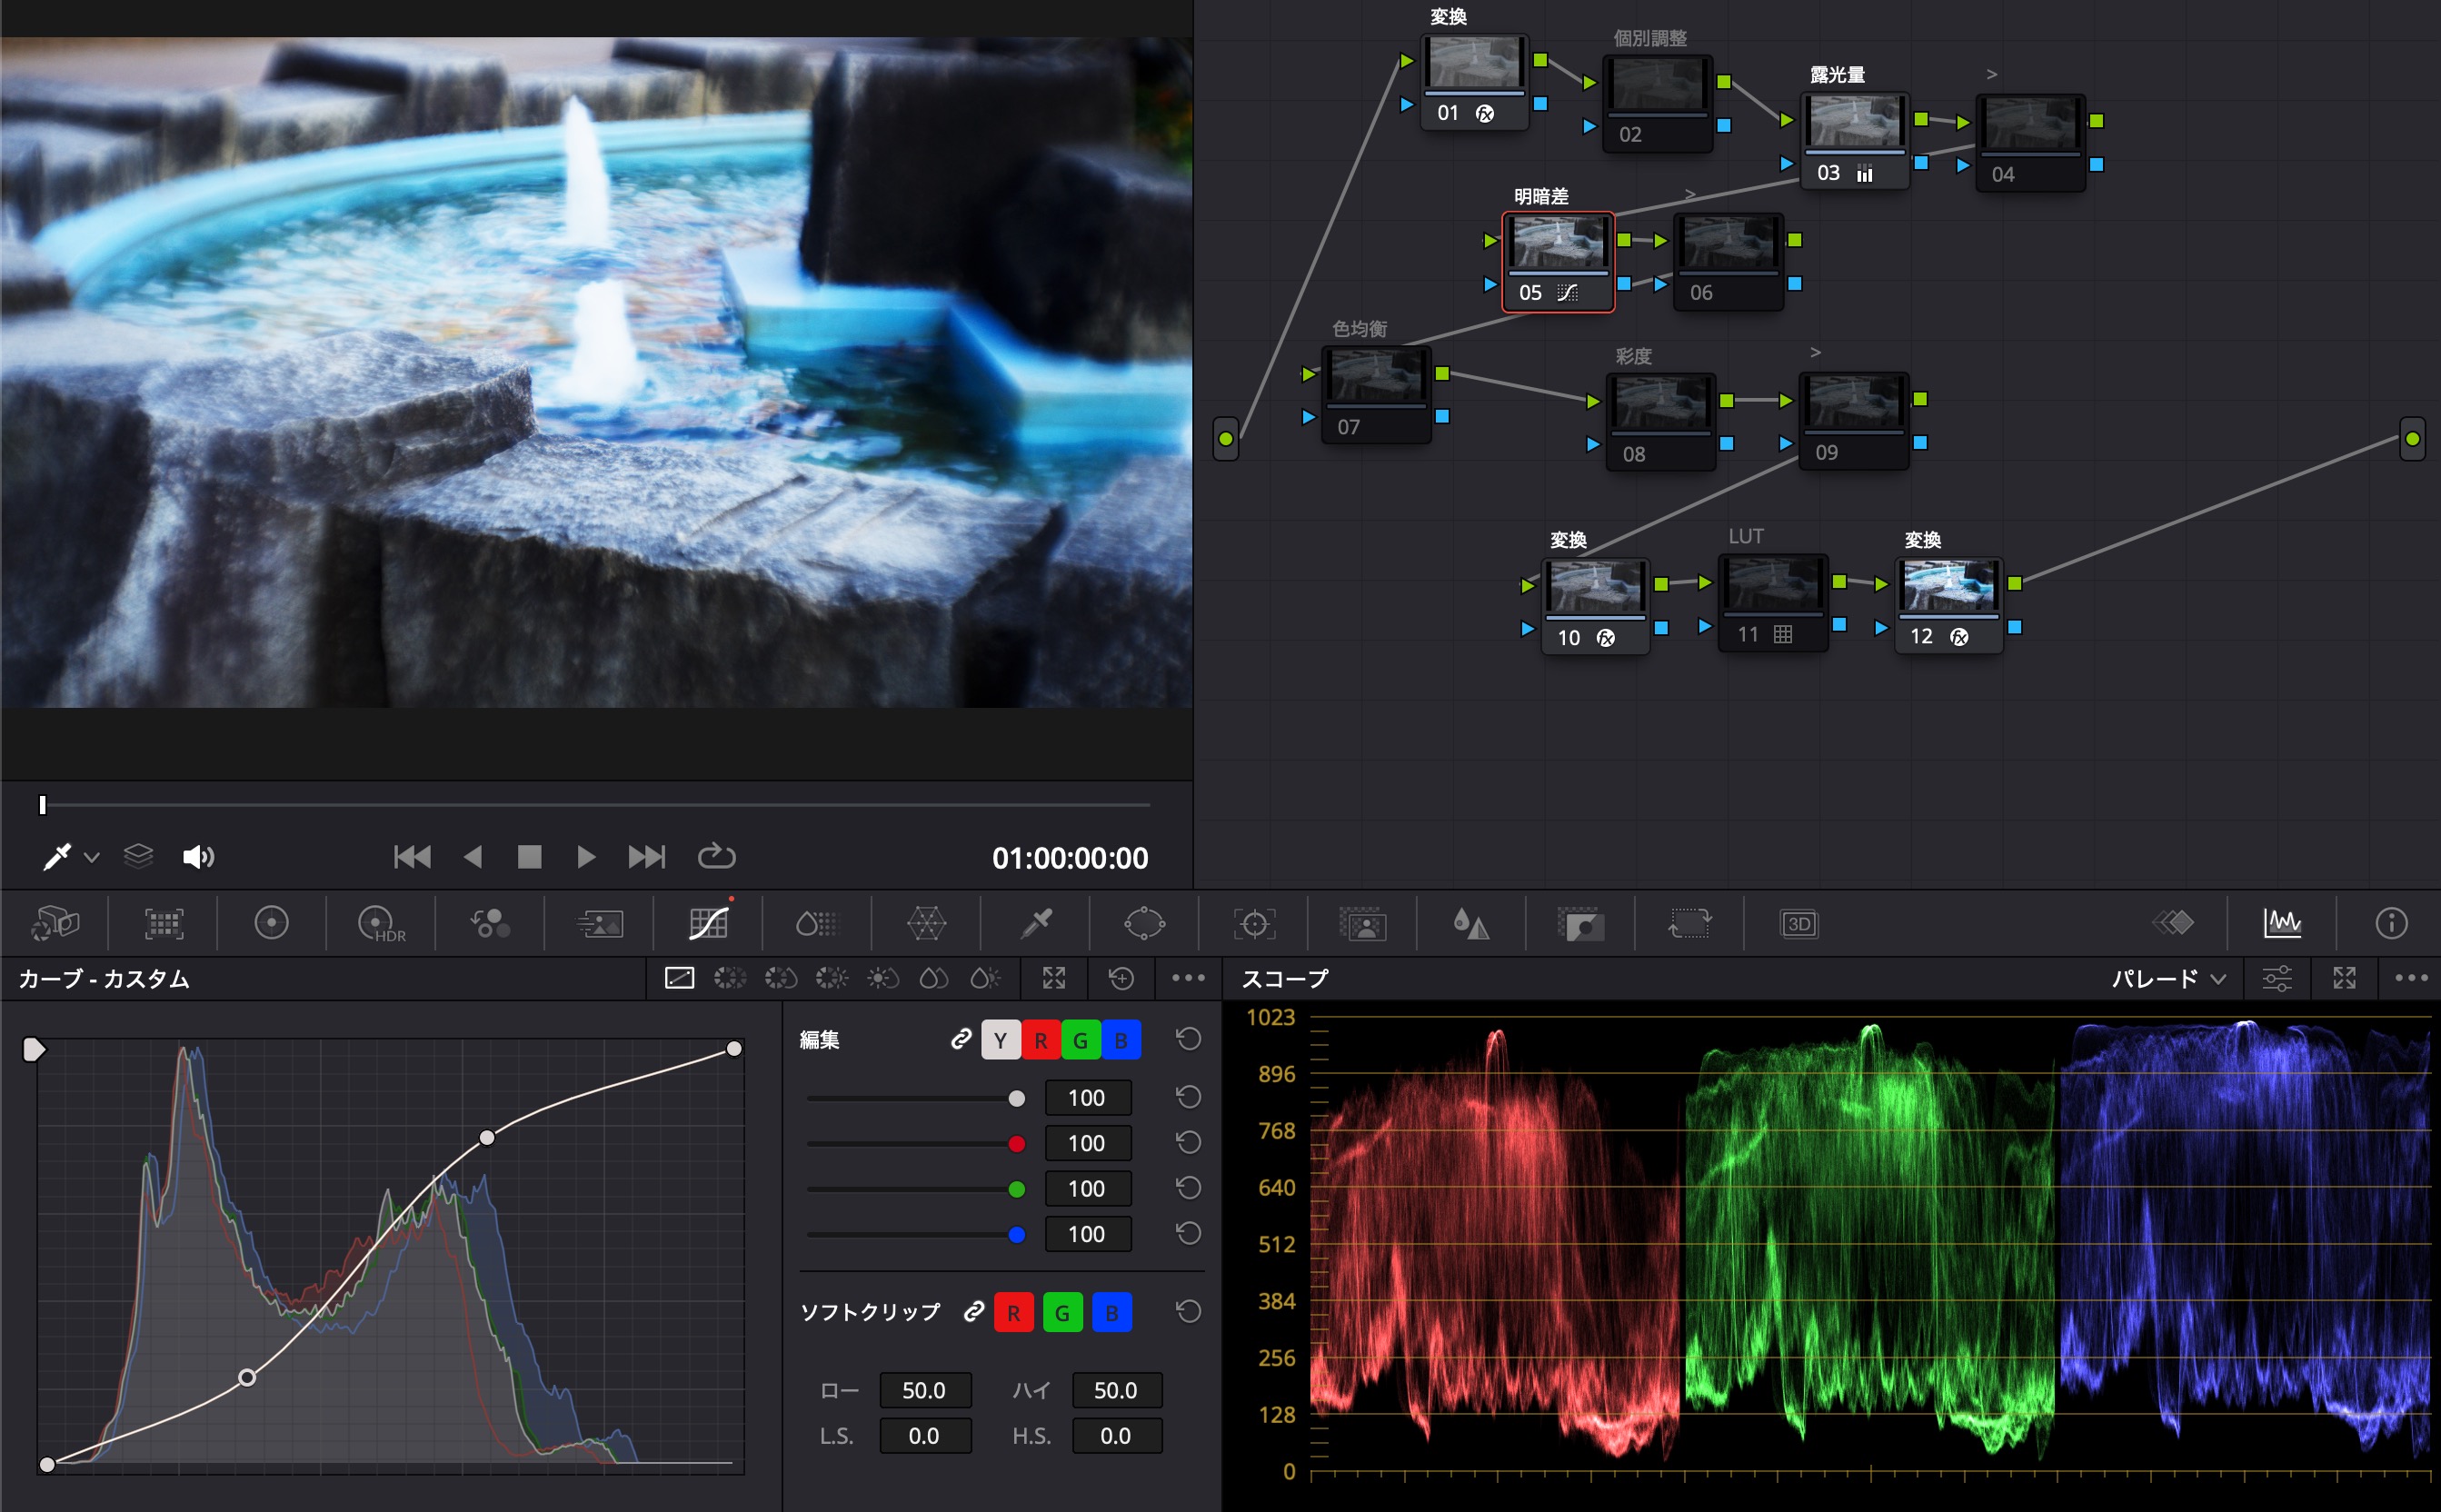Select the Custom curve mode icon
Image resolution: width=2441 pixels, height=1512 pixels.
pos(680,978)
